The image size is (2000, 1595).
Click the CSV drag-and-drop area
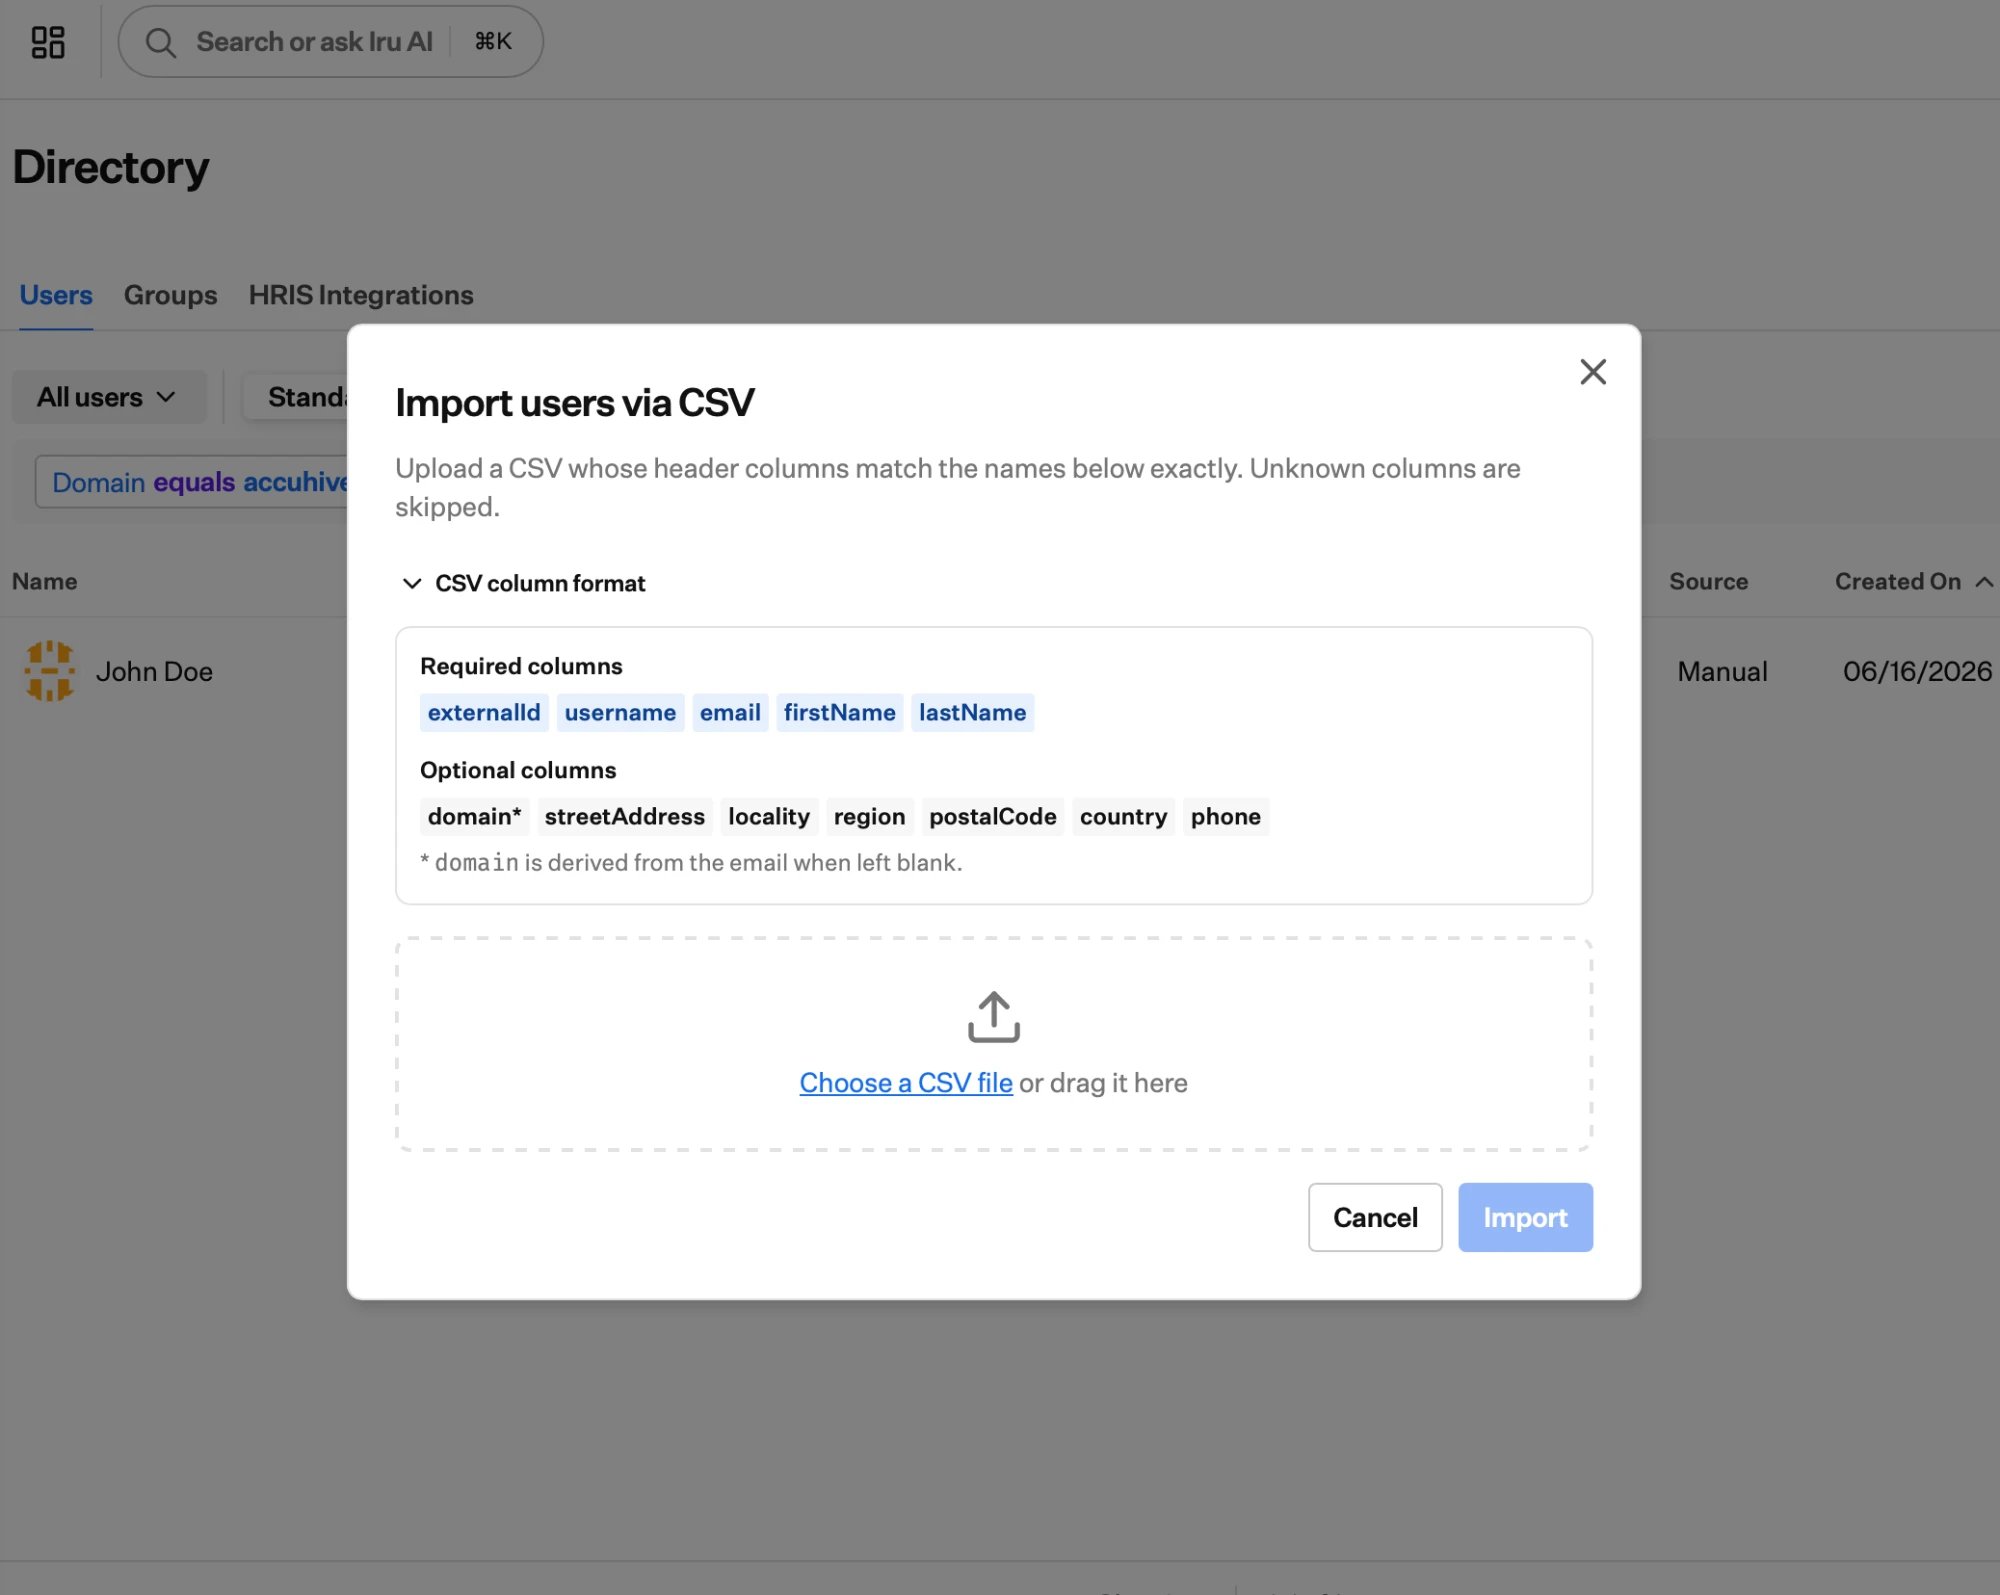993,1044
